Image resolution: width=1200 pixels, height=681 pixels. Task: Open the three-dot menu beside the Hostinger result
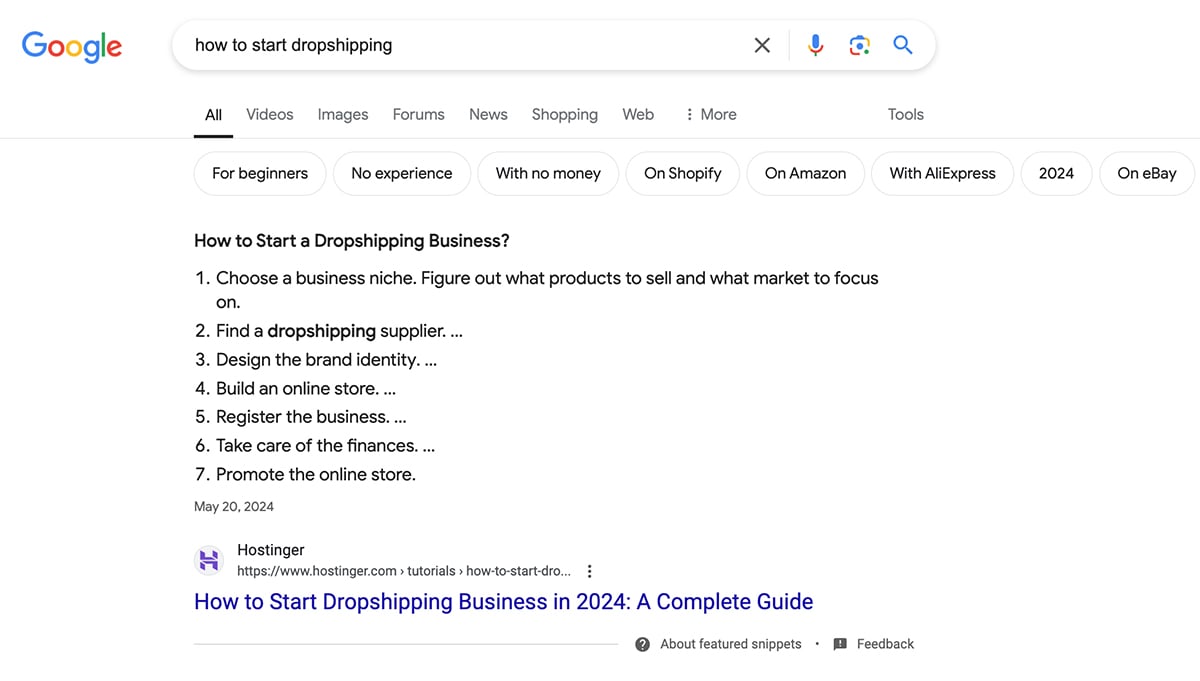pos(589,570)
